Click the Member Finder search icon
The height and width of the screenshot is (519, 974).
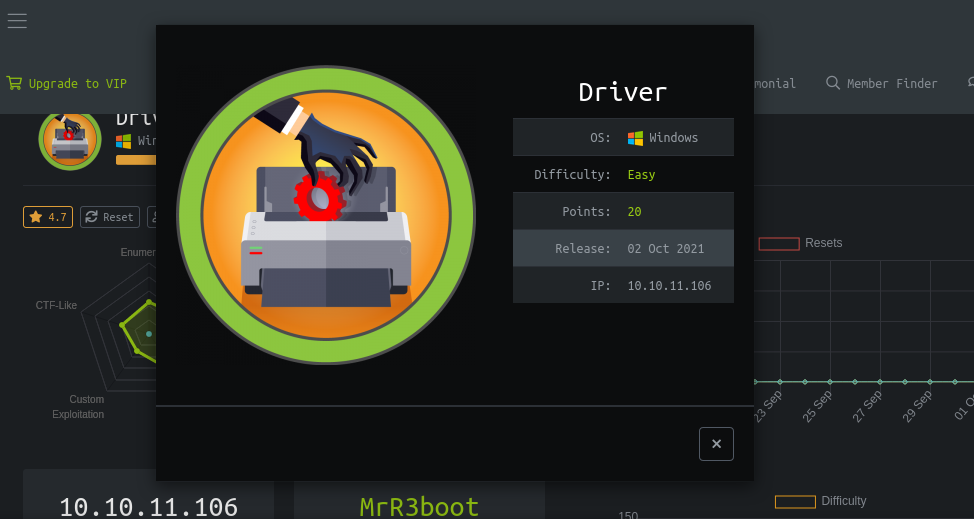tap(832, 84)
